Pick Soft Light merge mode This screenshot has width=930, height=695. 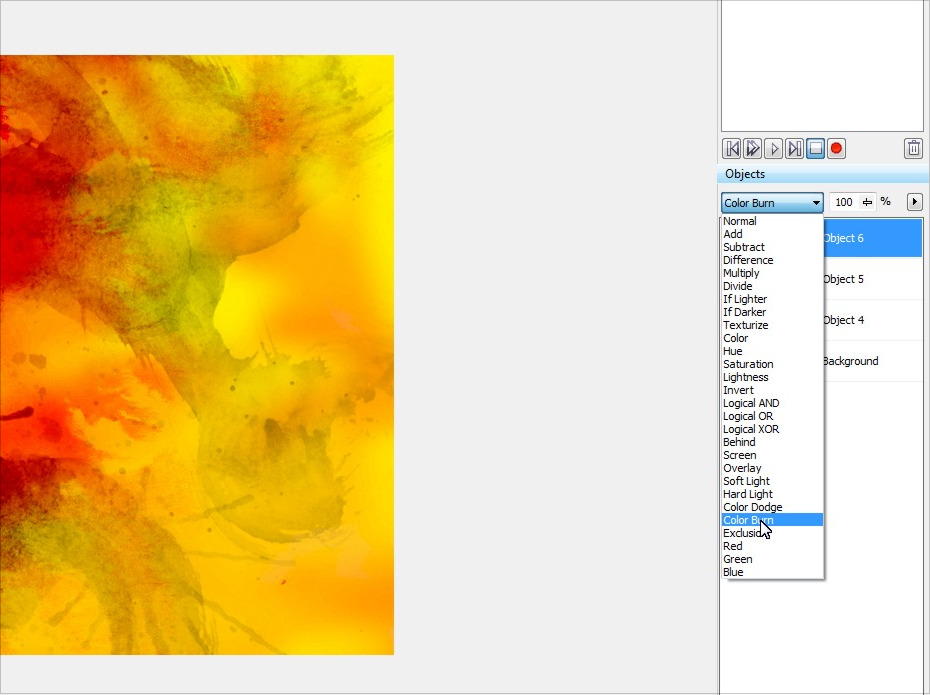point(746,481)
